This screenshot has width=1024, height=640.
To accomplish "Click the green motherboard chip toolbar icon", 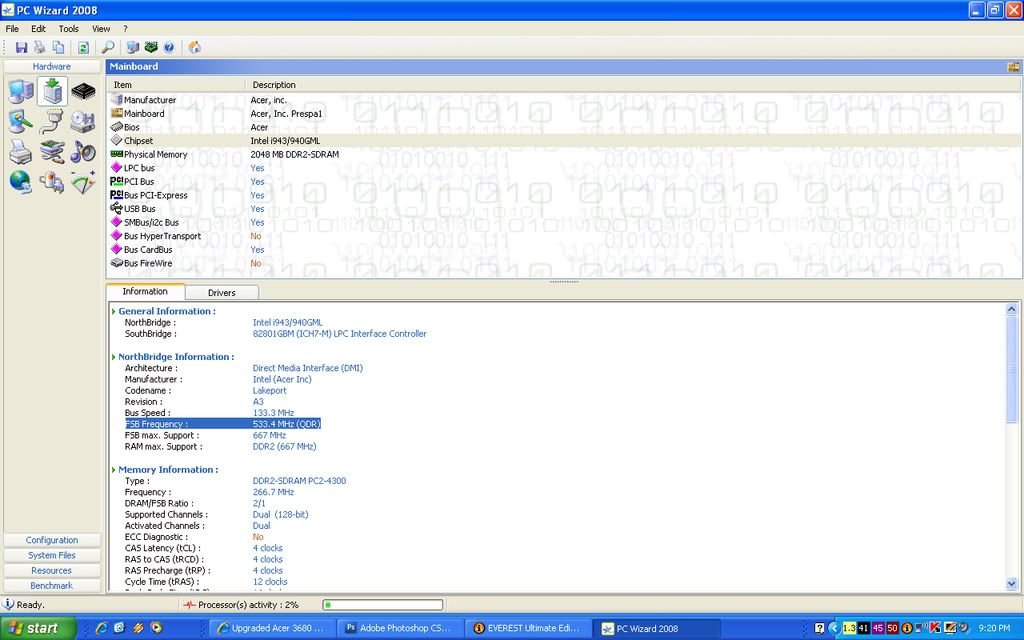I will click(152, 48).
